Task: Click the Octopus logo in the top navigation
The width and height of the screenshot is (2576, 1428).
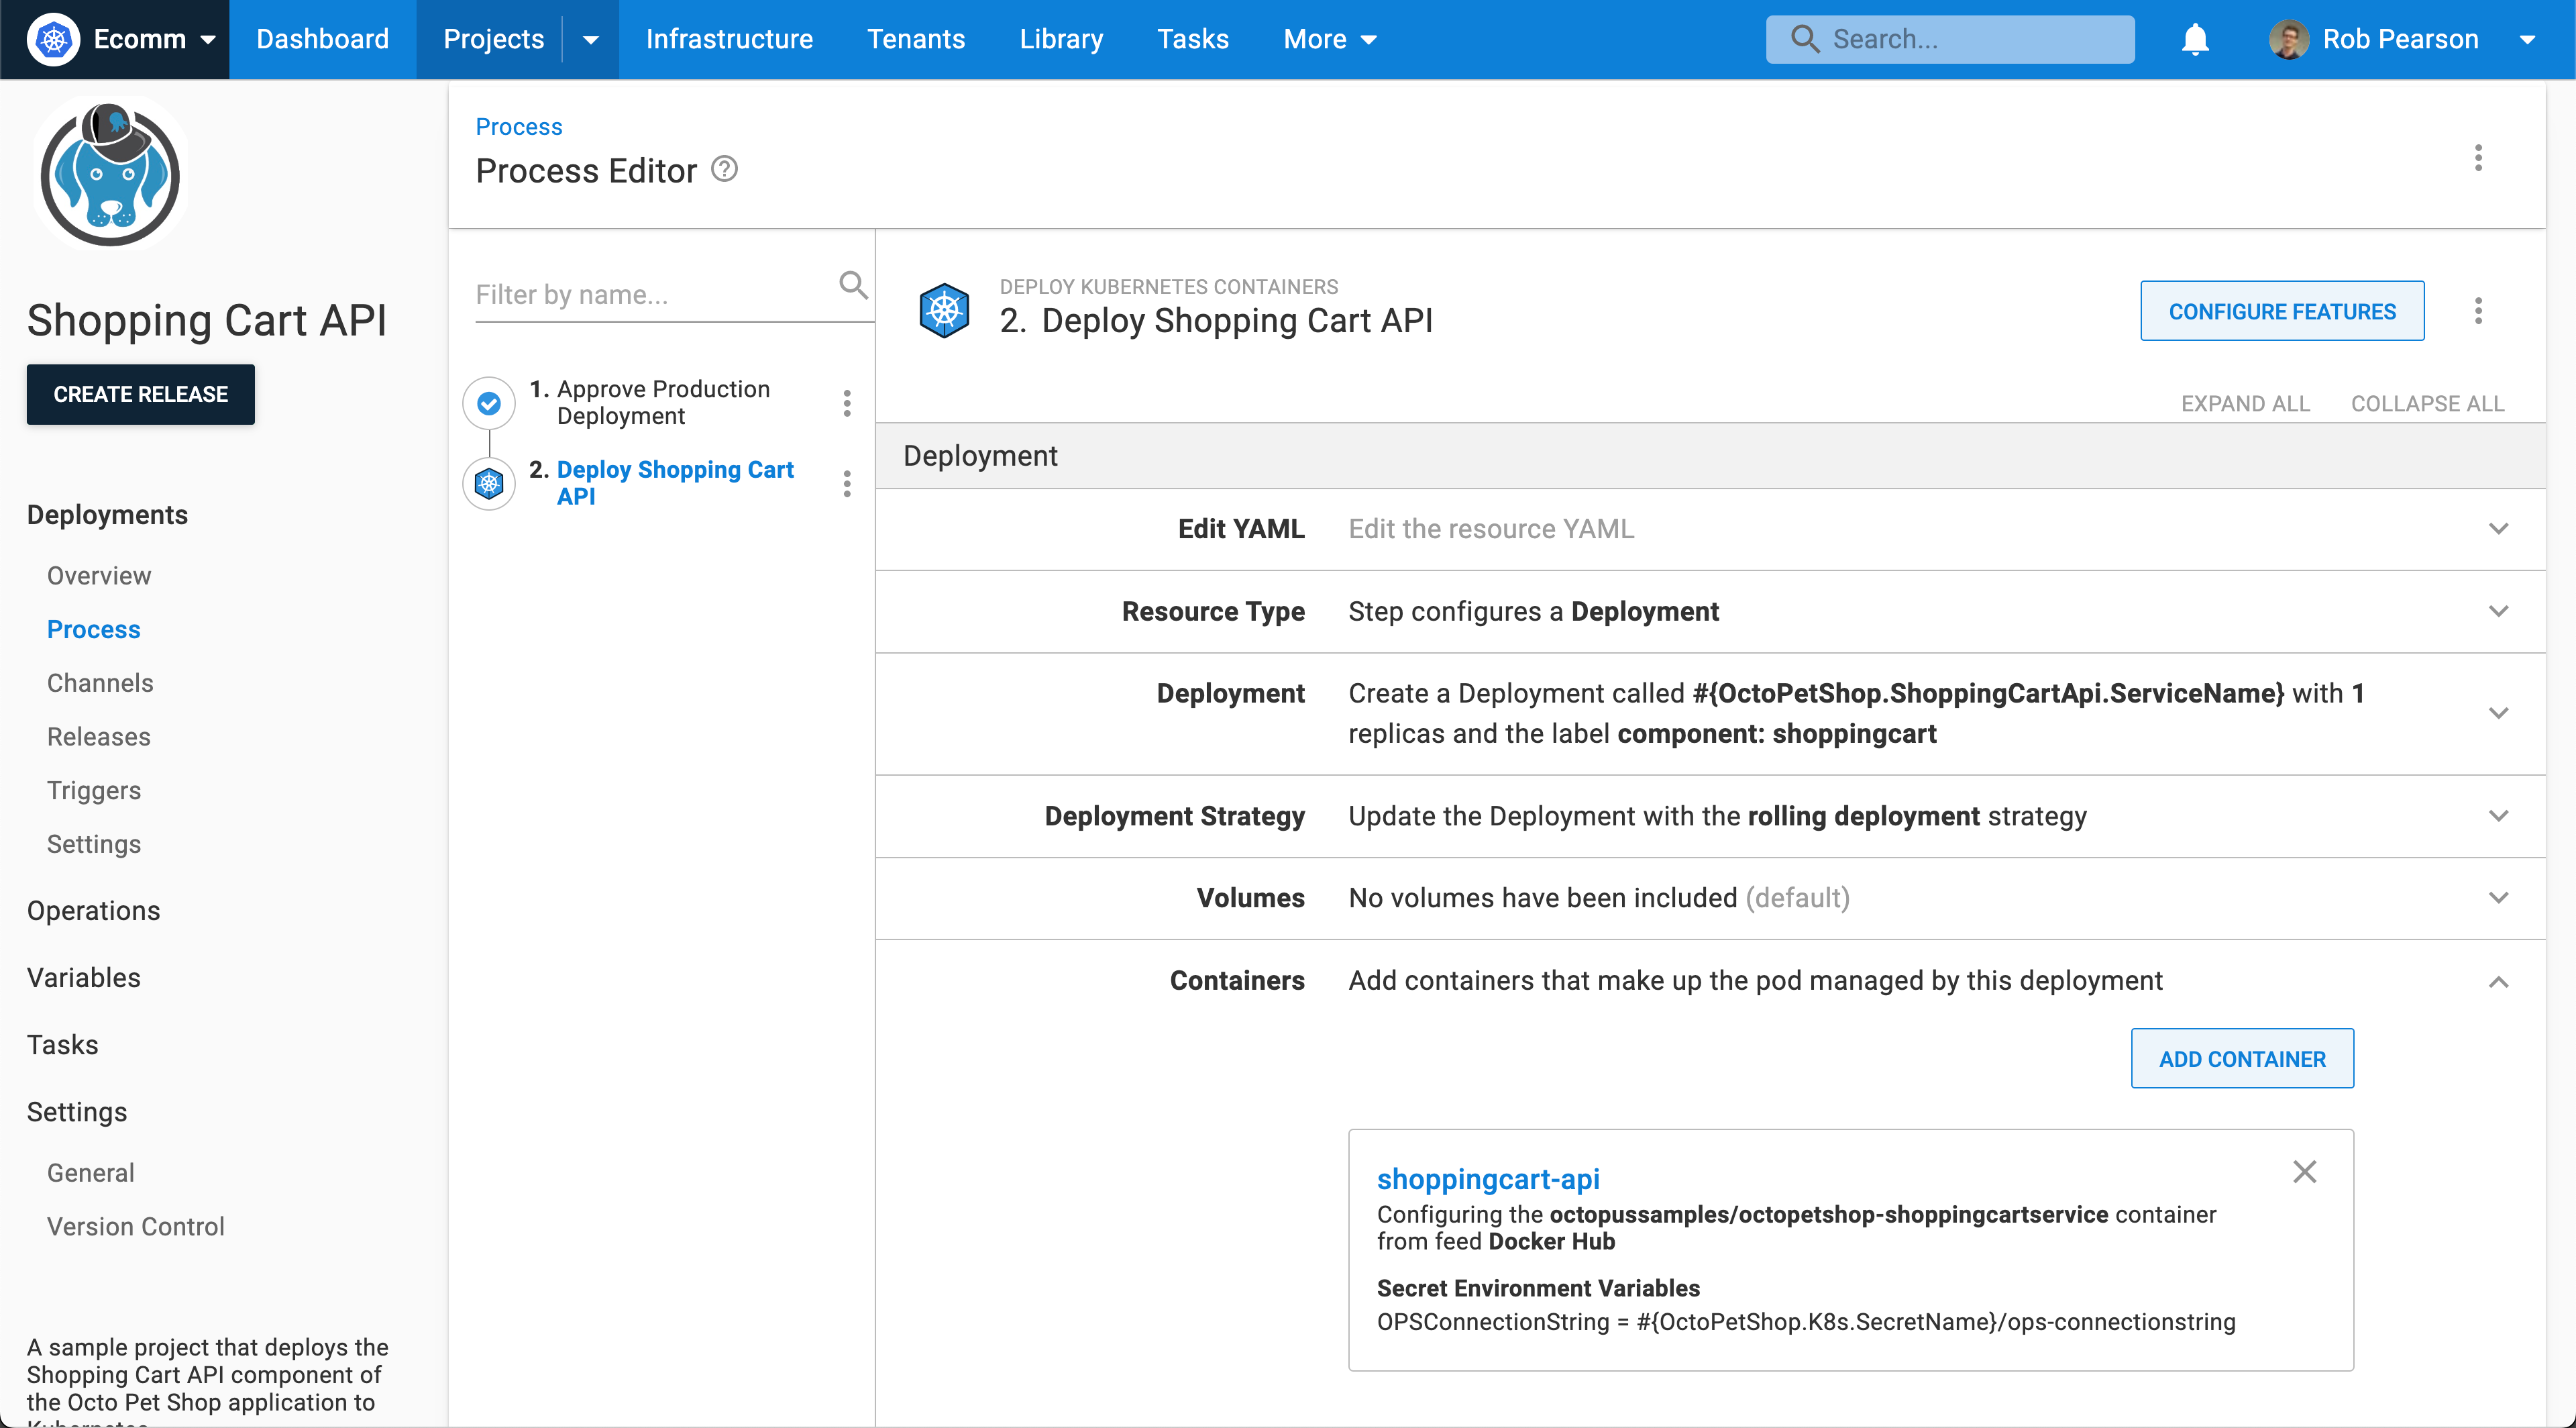Action: (x=54, y=39)
